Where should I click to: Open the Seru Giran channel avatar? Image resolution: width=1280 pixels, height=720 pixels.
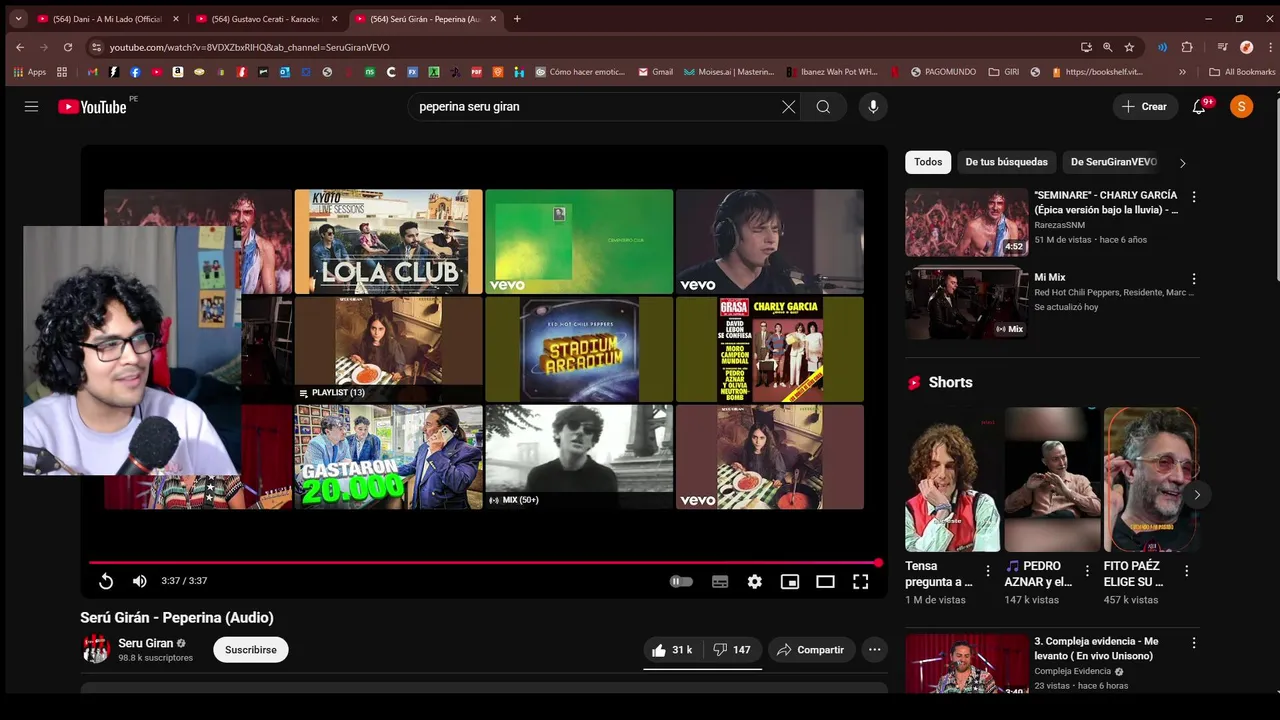pyautogui.click(x=96, y=649)
